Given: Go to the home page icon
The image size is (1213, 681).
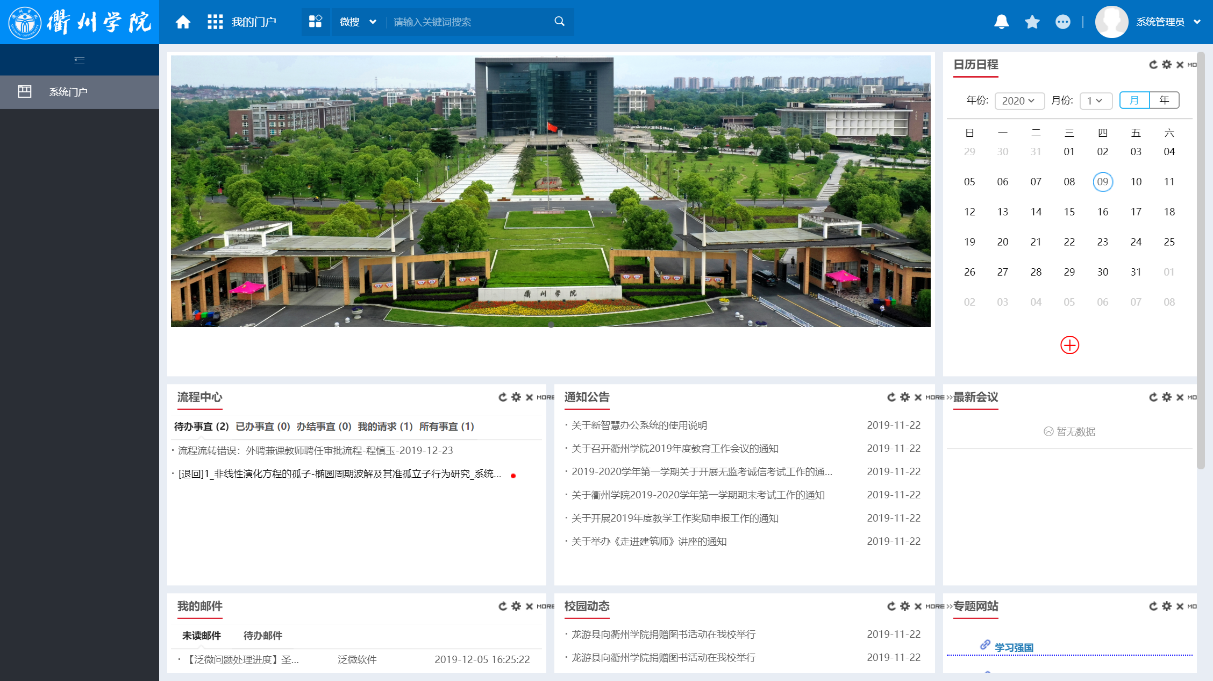Looking at the screenshot, I should [x=182, y=22].
